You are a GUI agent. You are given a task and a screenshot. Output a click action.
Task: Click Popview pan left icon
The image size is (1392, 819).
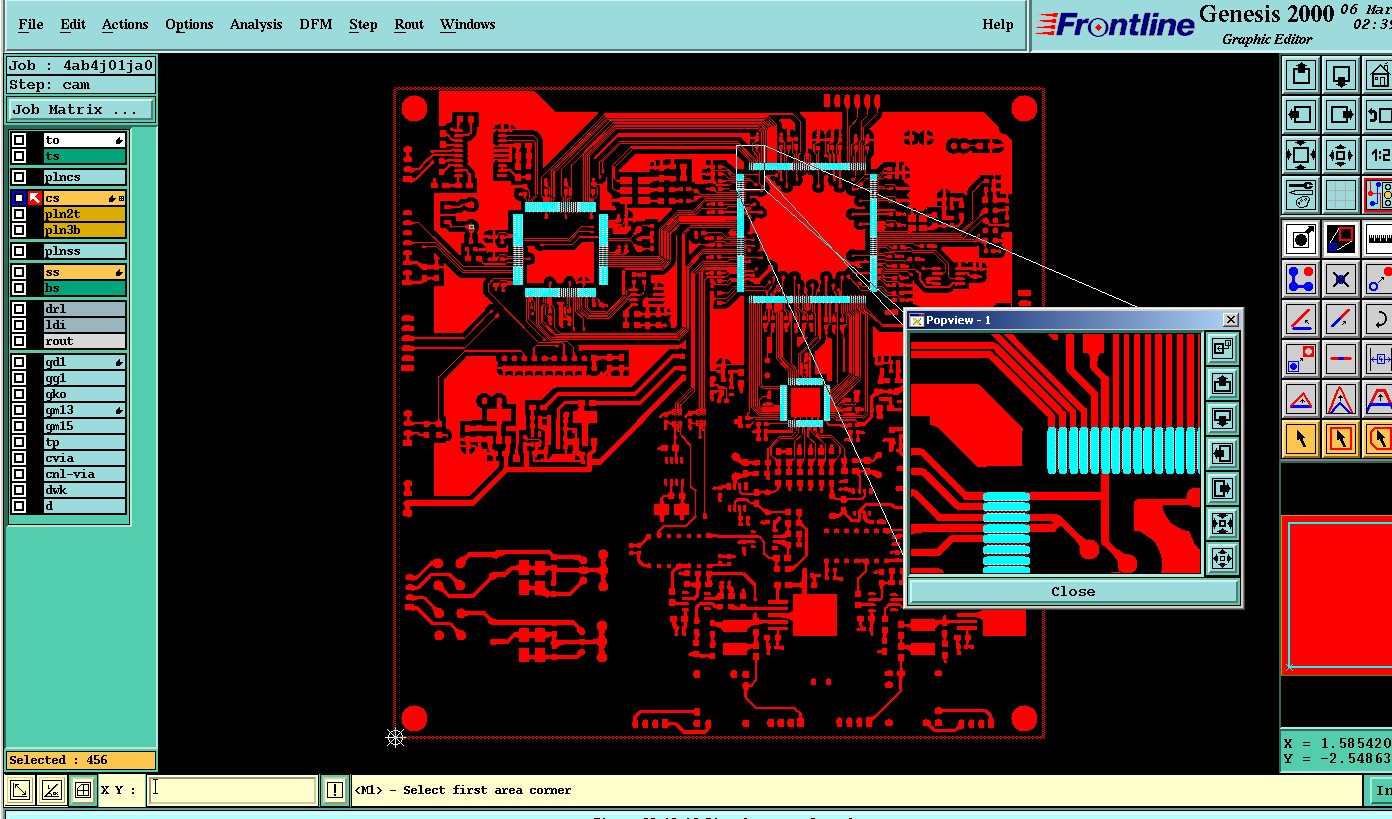tap(1222, 453)
